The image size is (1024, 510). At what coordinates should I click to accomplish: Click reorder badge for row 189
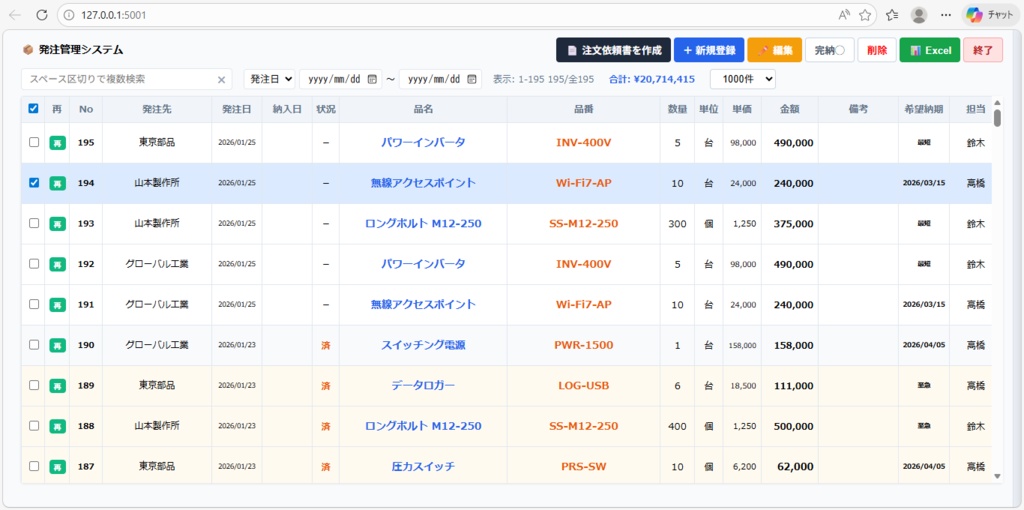click(x=57, y=386)
